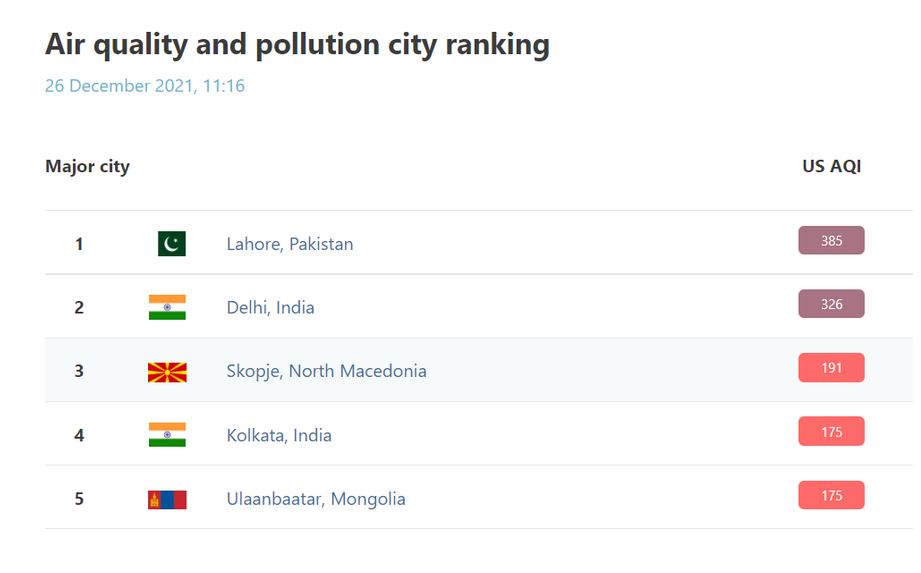Click the 191 AQI badge for Skopje
This screenshot has height=573, width=921.
tap(831, 368)
